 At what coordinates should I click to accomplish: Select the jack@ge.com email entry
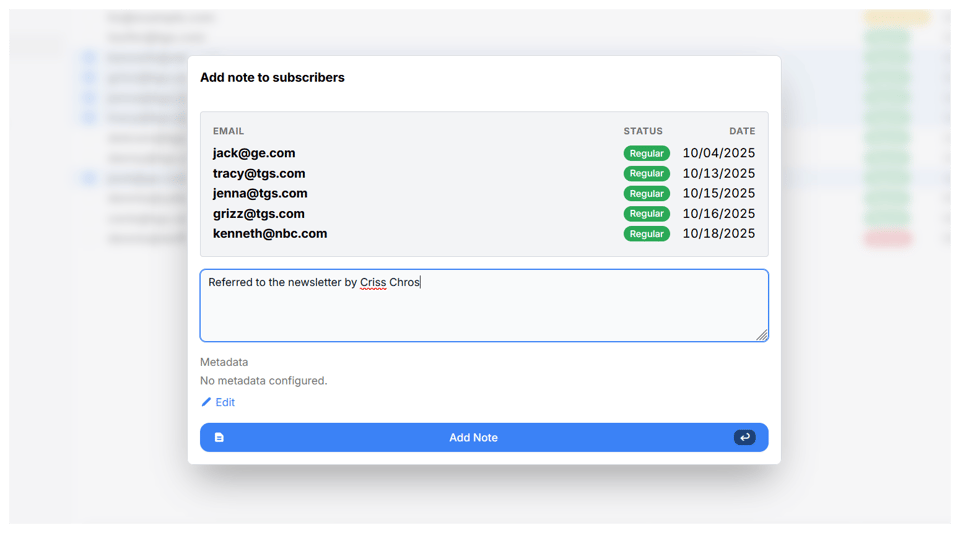pos(254,153)
